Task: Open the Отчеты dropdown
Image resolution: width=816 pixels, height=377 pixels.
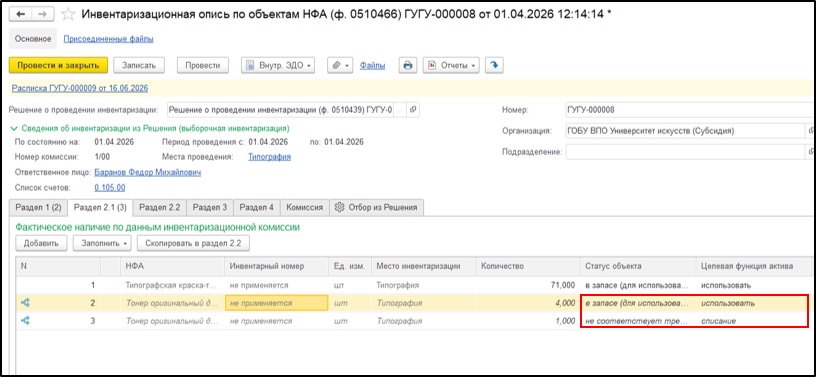Action: coord(451,65)
